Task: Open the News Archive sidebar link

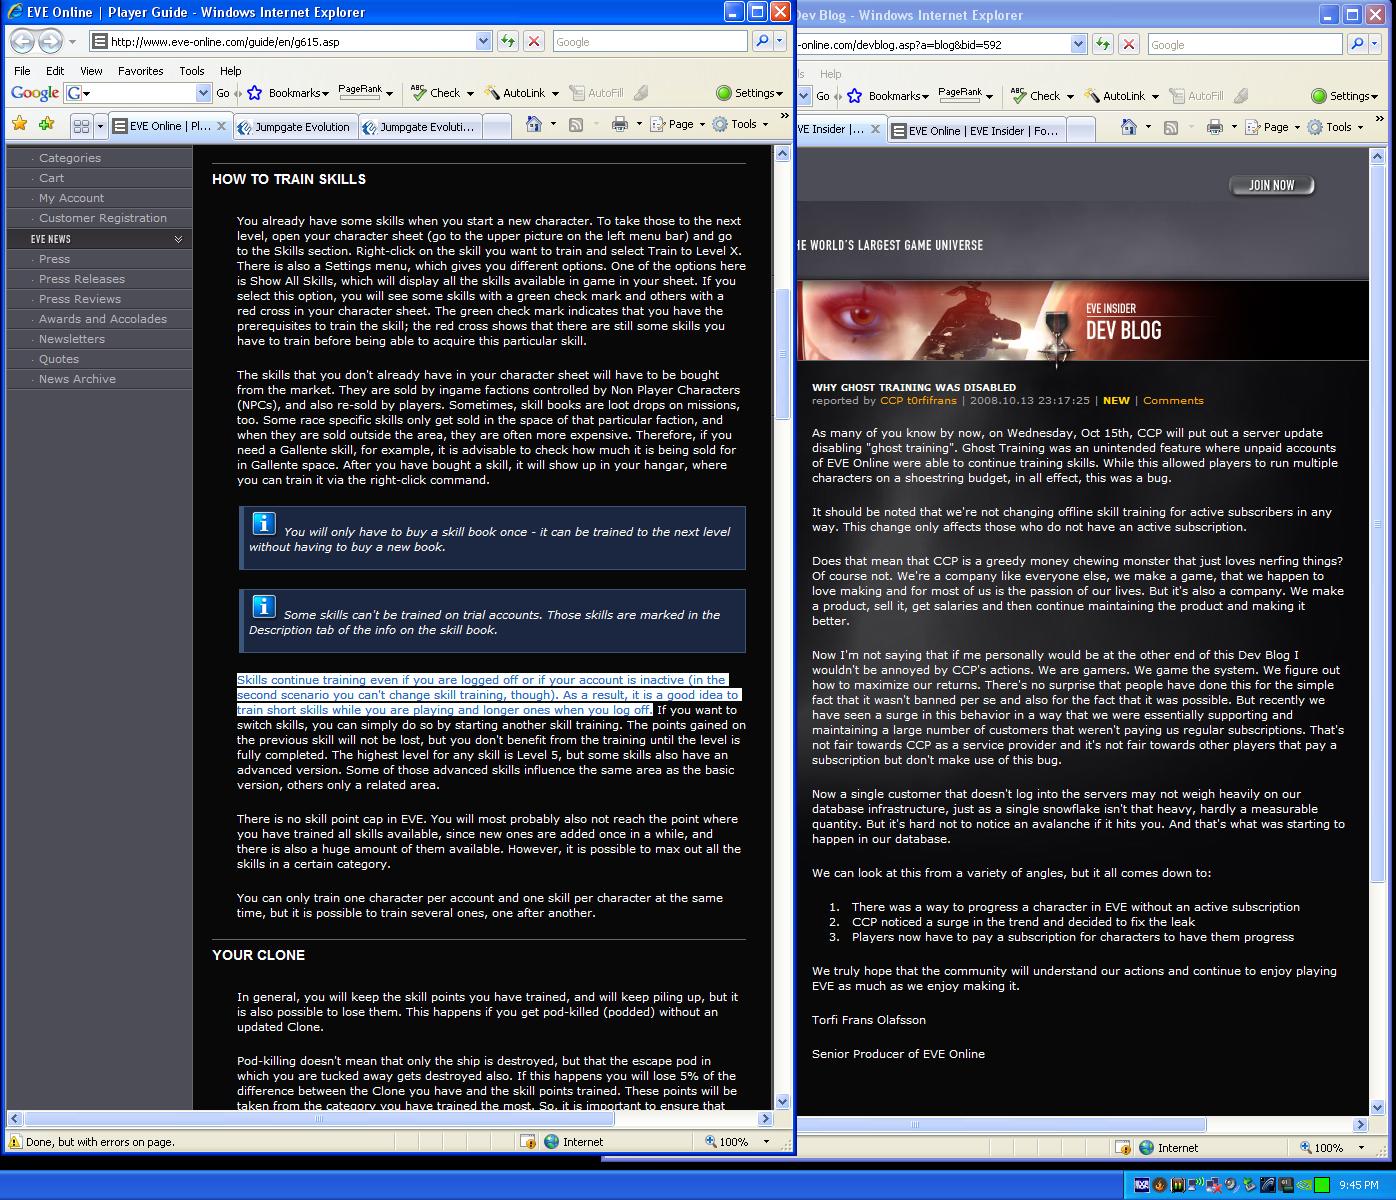Action: click(77, 379)
